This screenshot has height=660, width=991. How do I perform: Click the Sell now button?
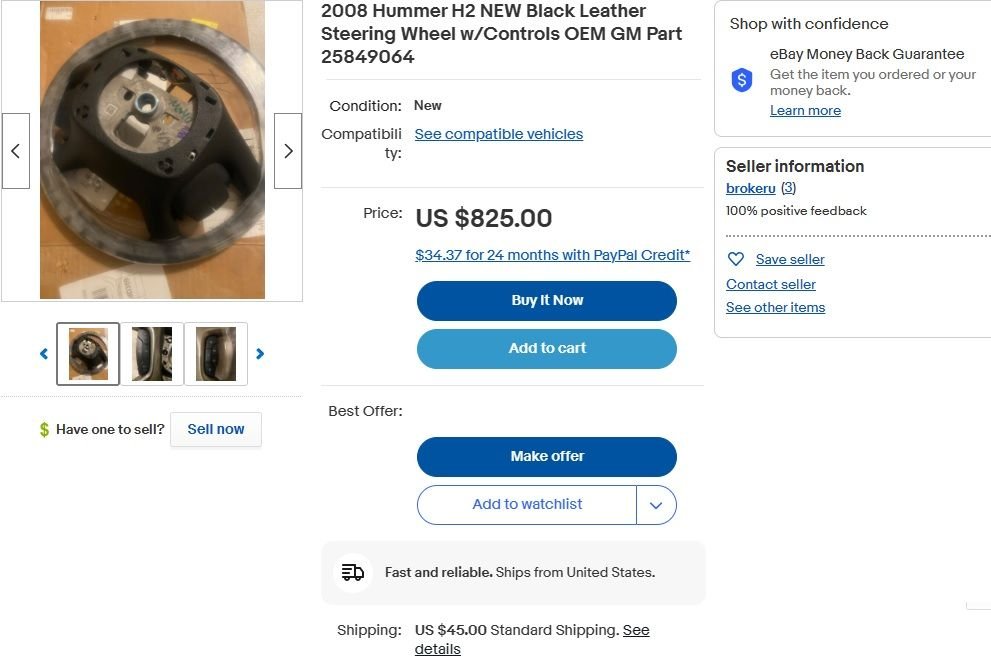216,429
